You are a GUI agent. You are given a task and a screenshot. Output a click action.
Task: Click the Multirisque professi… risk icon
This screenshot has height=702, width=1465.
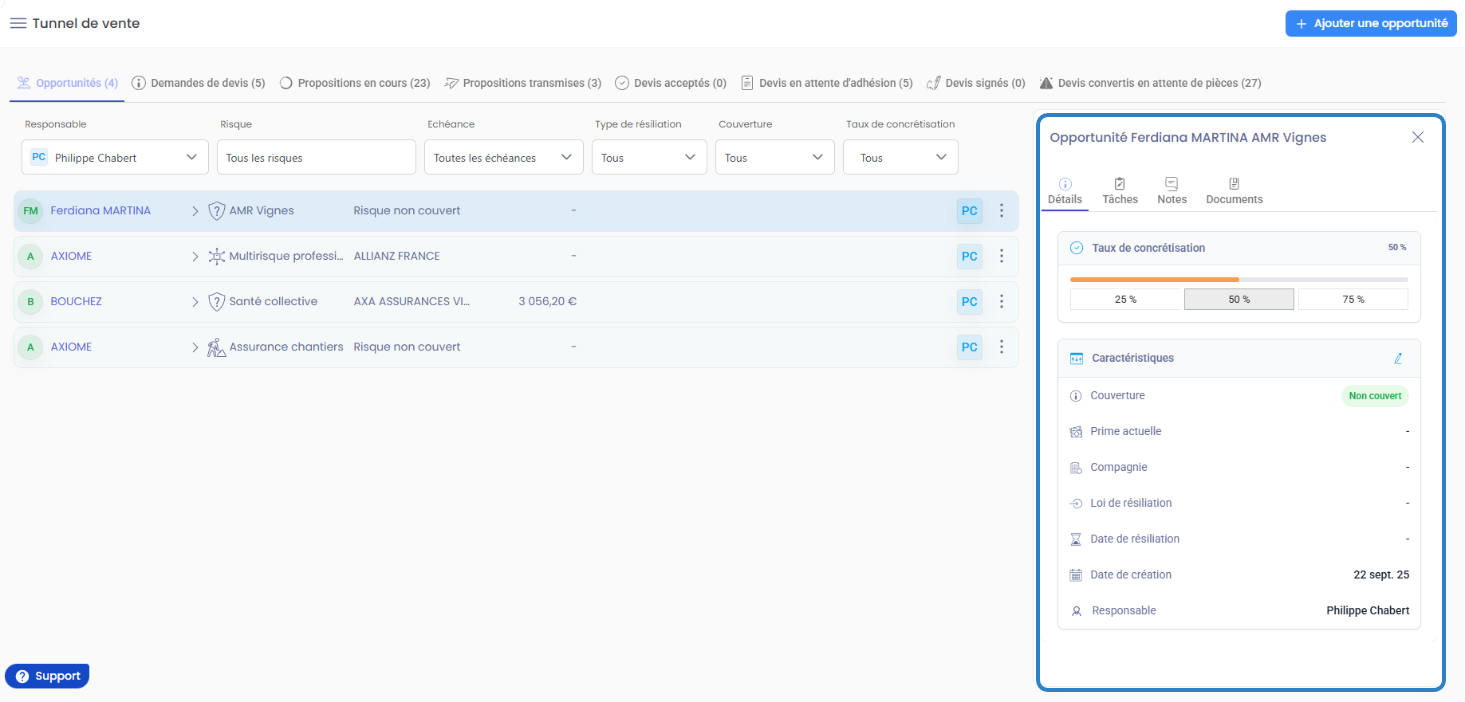click(x=216, y=256)
